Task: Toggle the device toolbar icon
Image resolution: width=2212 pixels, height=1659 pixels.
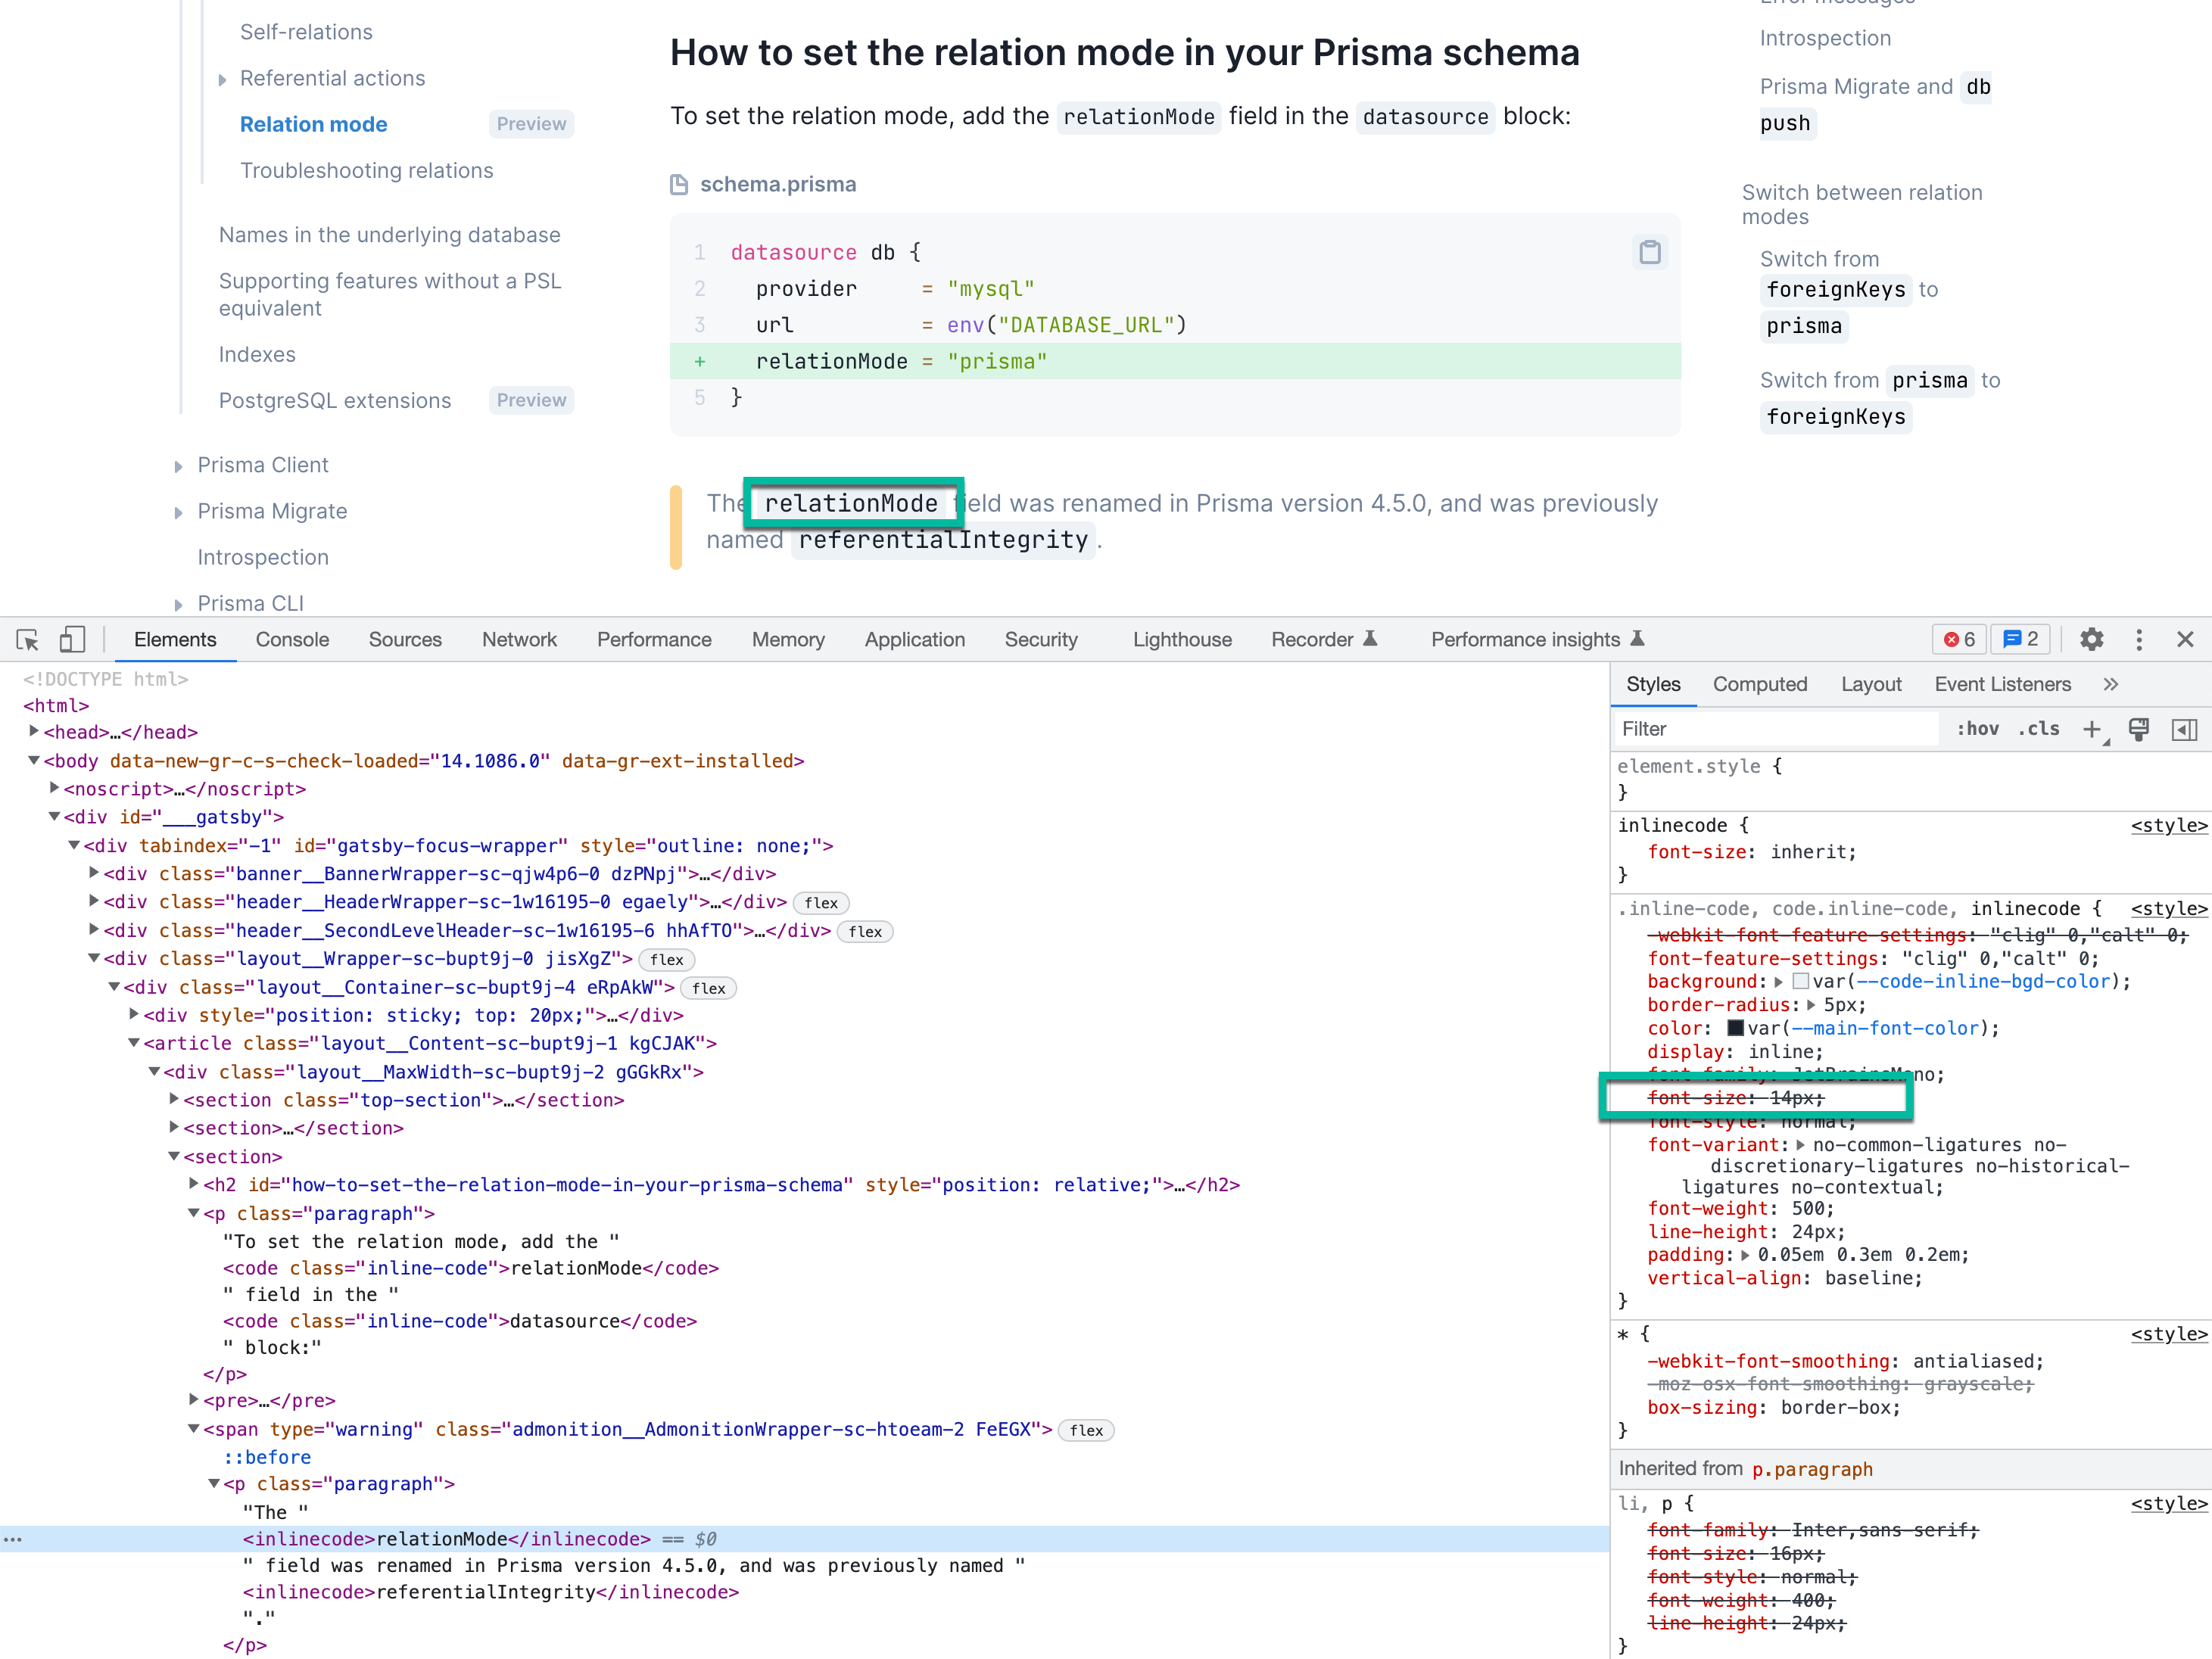Action: pyautogui.click(x=72, y=640)
